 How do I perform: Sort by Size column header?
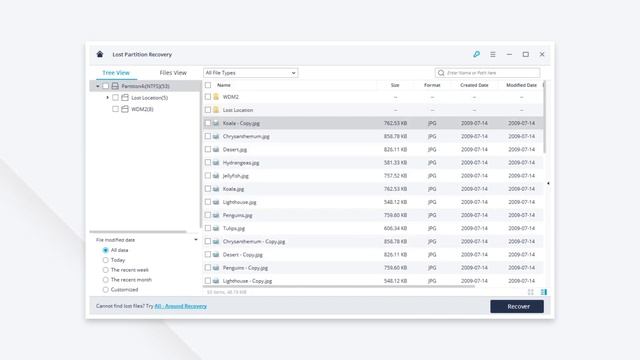coord(395,85)
